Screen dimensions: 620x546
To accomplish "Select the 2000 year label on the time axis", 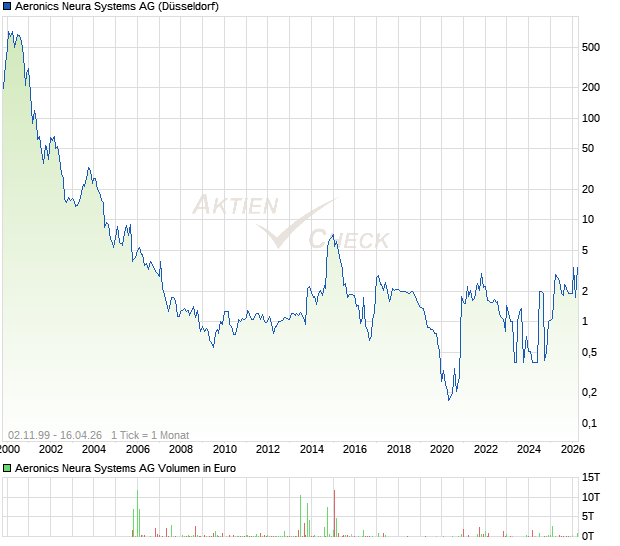I will (x=8, y=450).
